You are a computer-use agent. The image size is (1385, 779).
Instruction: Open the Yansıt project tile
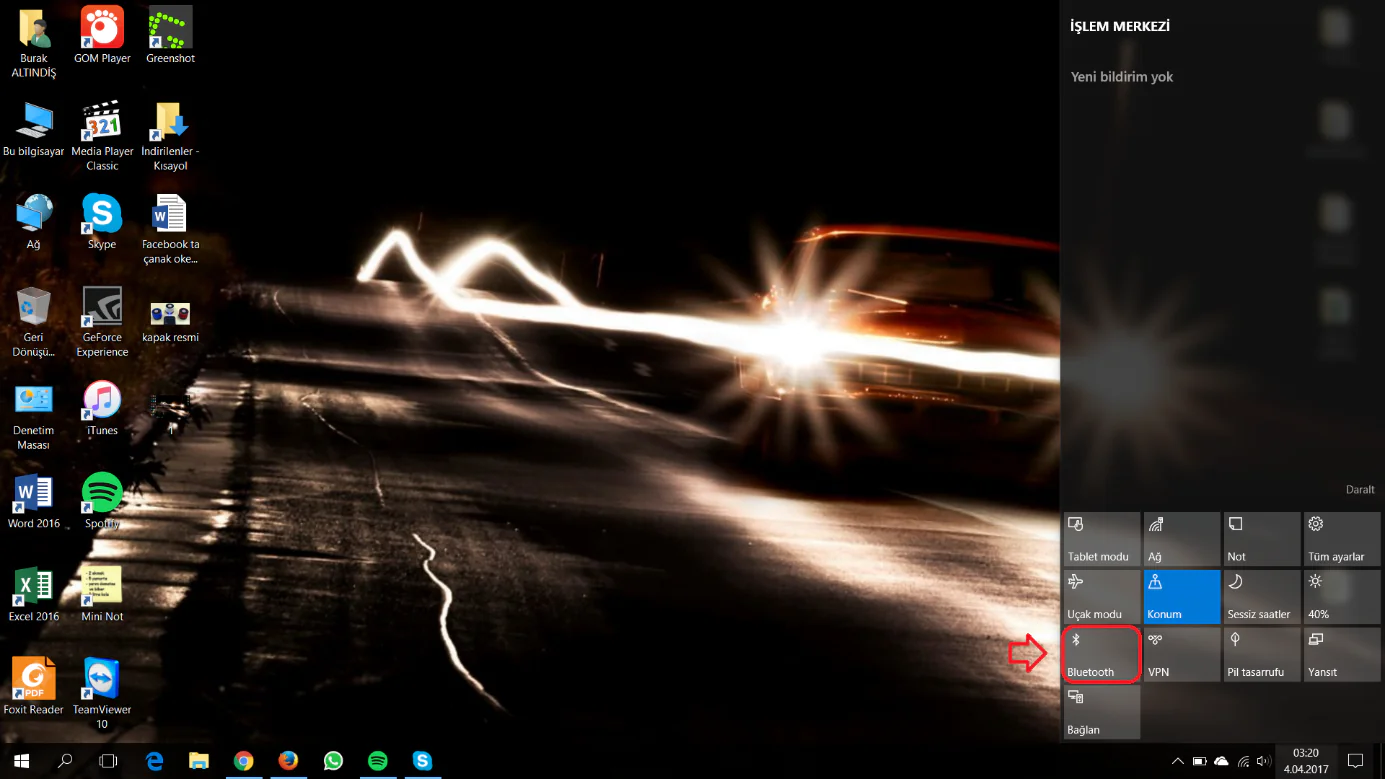[1342, 655]
